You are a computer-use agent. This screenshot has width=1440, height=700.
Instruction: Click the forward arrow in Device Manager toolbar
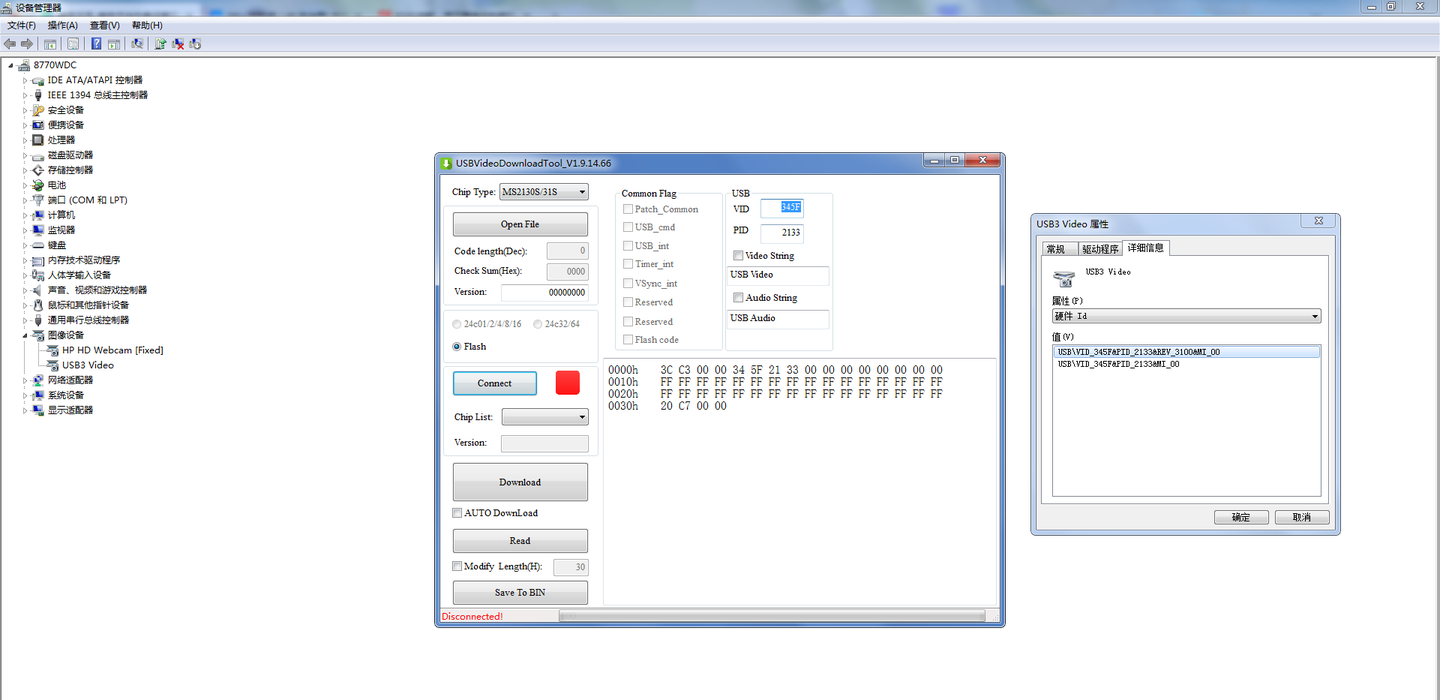[27, 44]
